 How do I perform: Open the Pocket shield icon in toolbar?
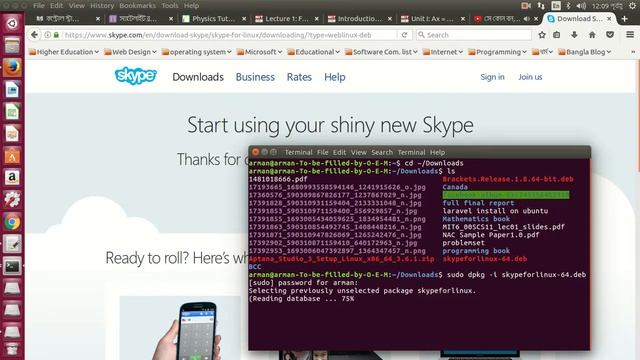pyautogui.click(x=610, y=35)
